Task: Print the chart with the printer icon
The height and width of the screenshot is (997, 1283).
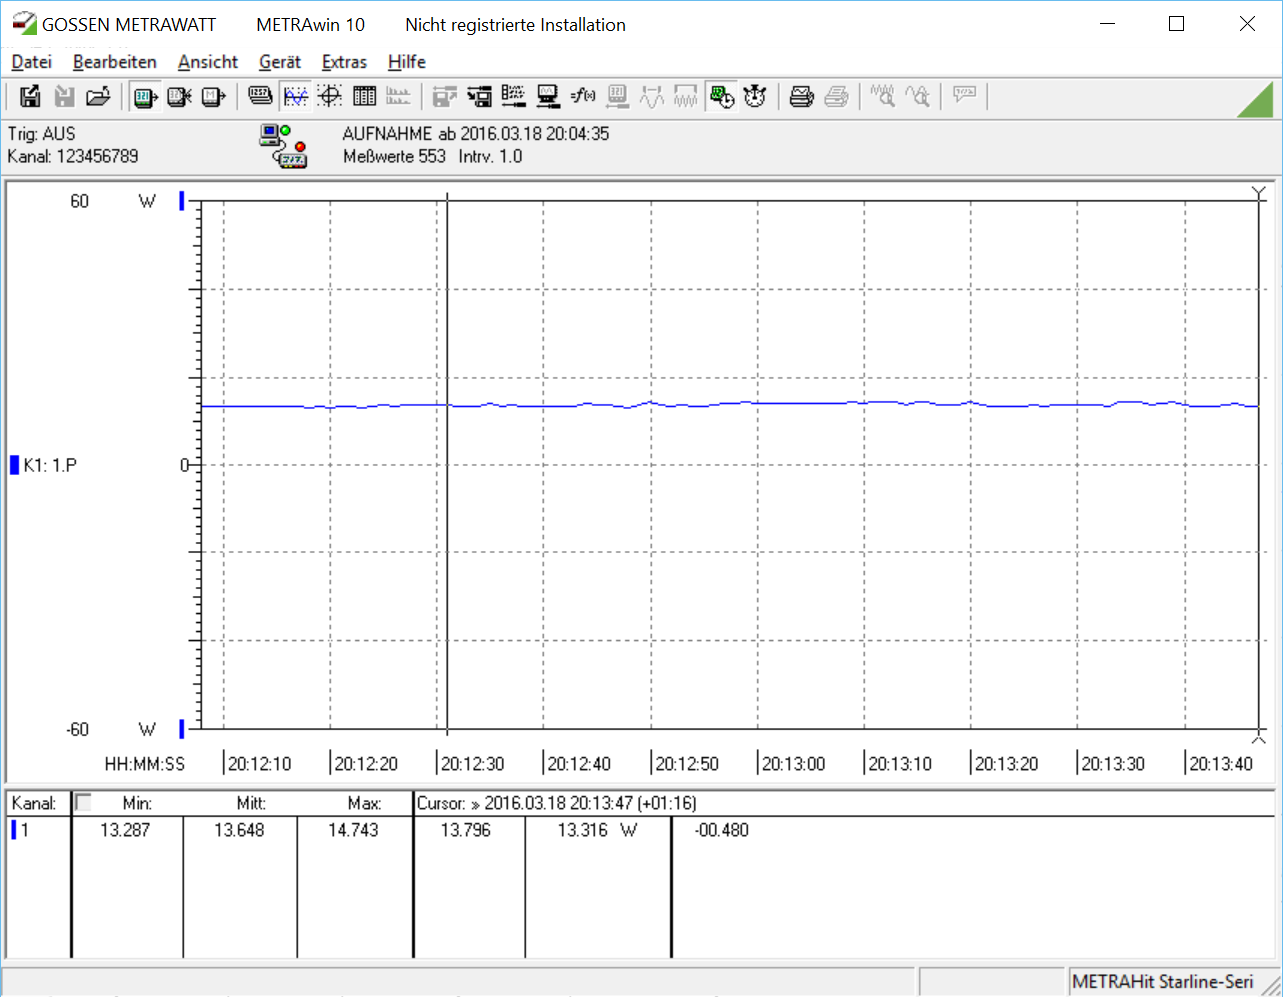Action: click(x=802, y=96)
